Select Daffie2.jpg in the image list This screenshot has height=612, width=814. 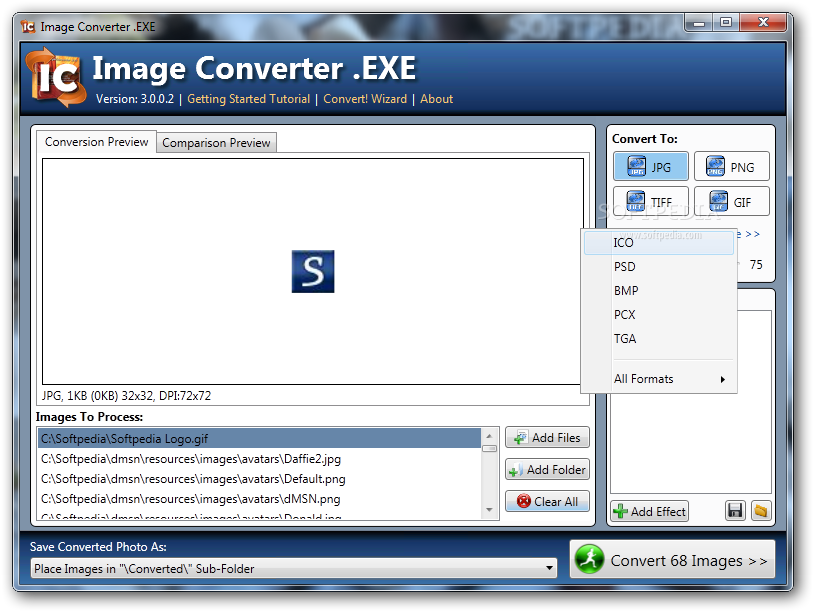tap(260, 458)
